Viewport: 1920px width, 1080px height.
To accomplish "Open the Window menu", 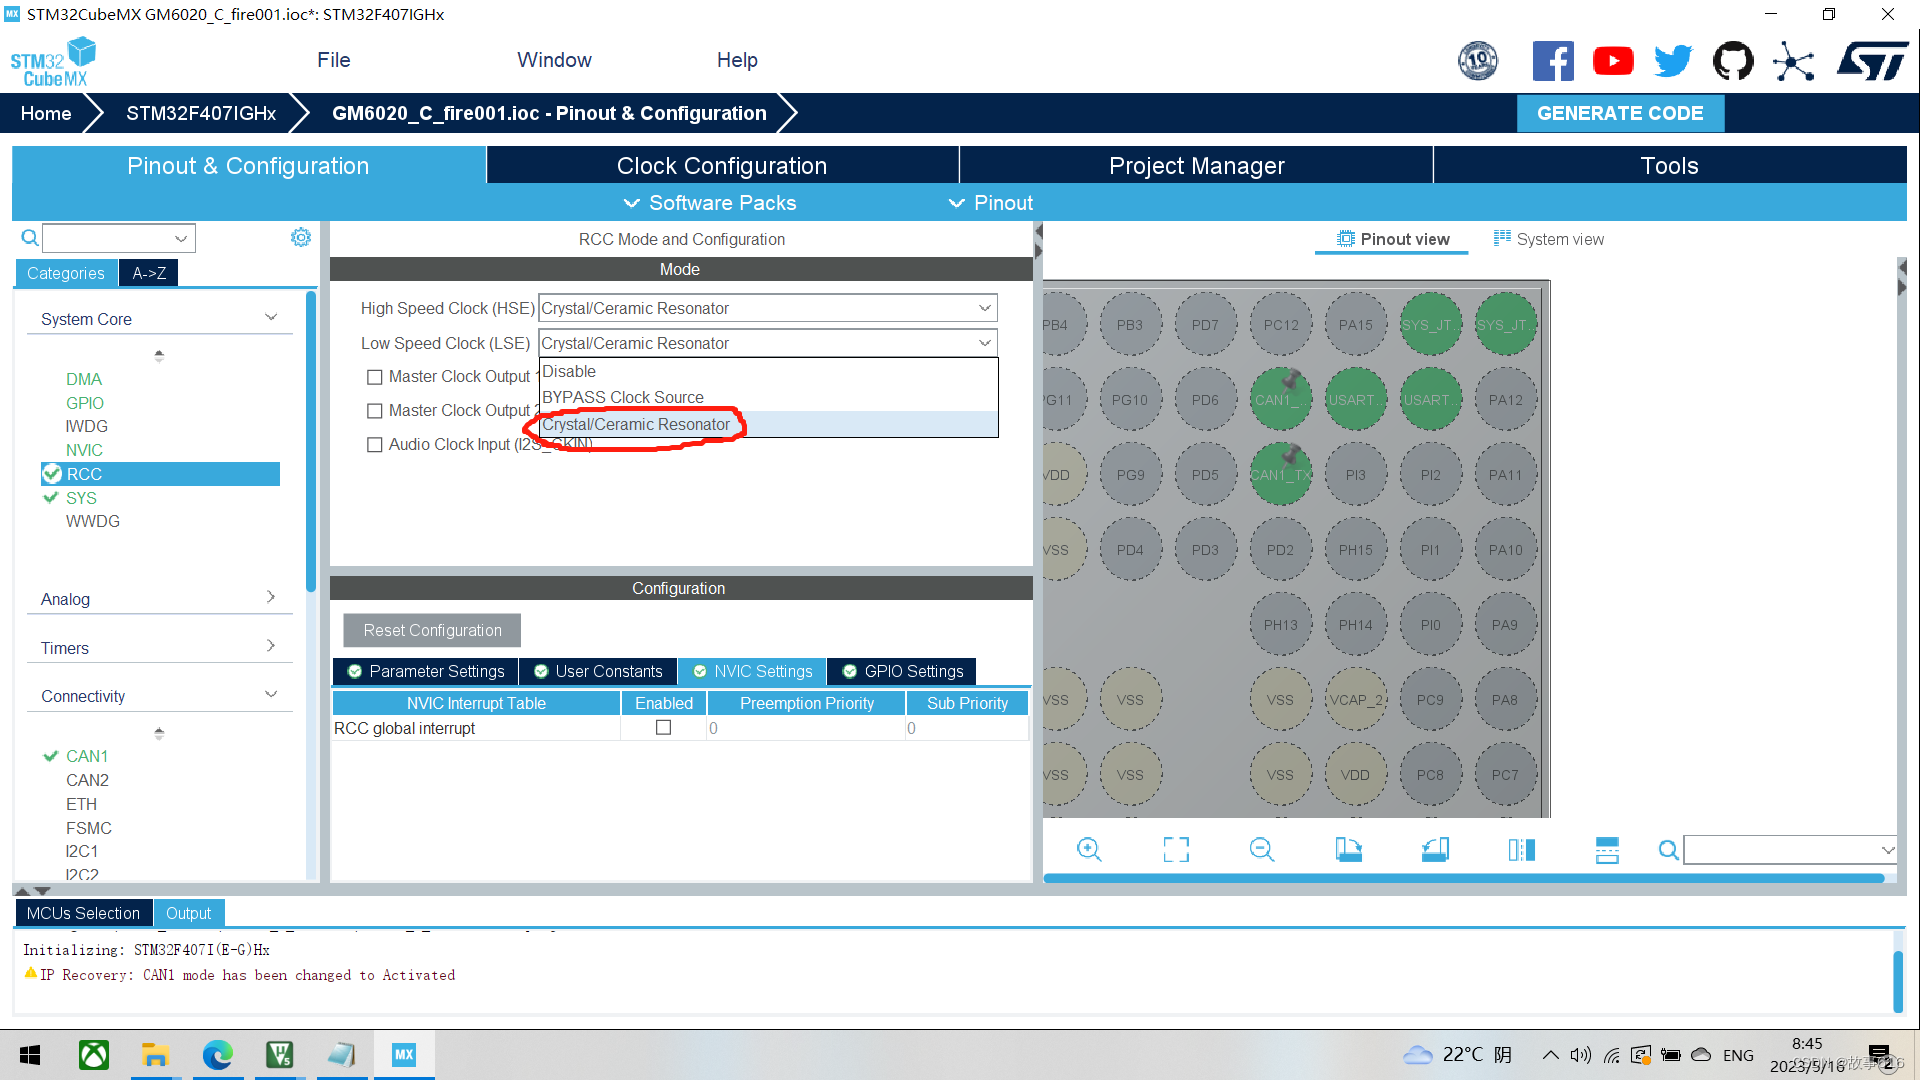I will pos(554,60).
